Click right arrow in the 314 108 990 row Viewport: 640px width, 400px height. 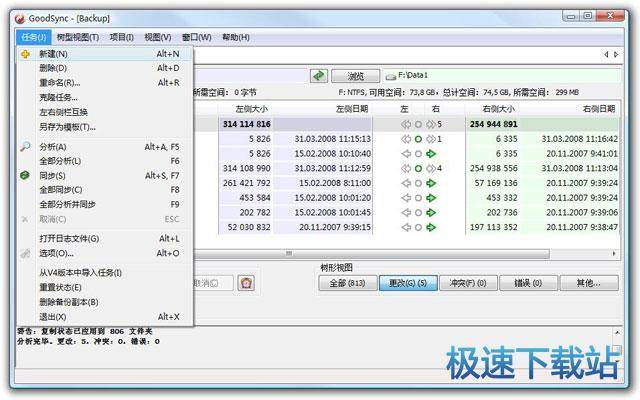[x=431, y=169]
